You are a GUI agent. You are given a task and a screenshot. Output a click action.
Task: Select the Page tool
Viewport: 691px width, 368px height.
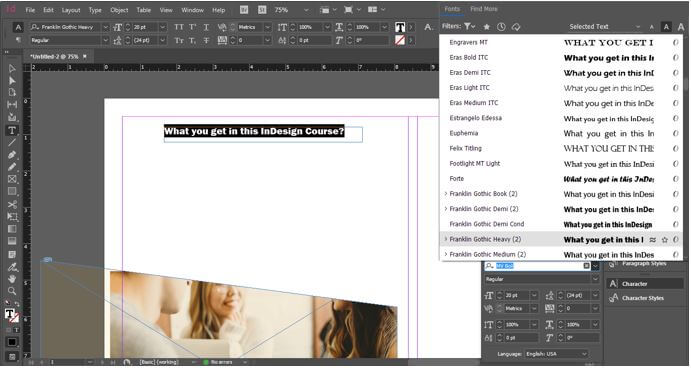[12, 93]
